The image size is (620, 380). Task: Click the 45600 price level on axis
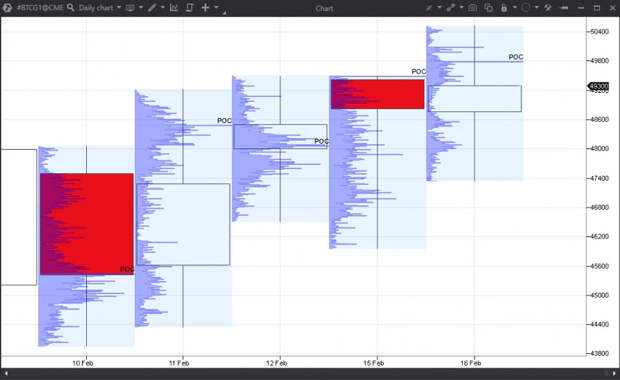tap(599, 266)
